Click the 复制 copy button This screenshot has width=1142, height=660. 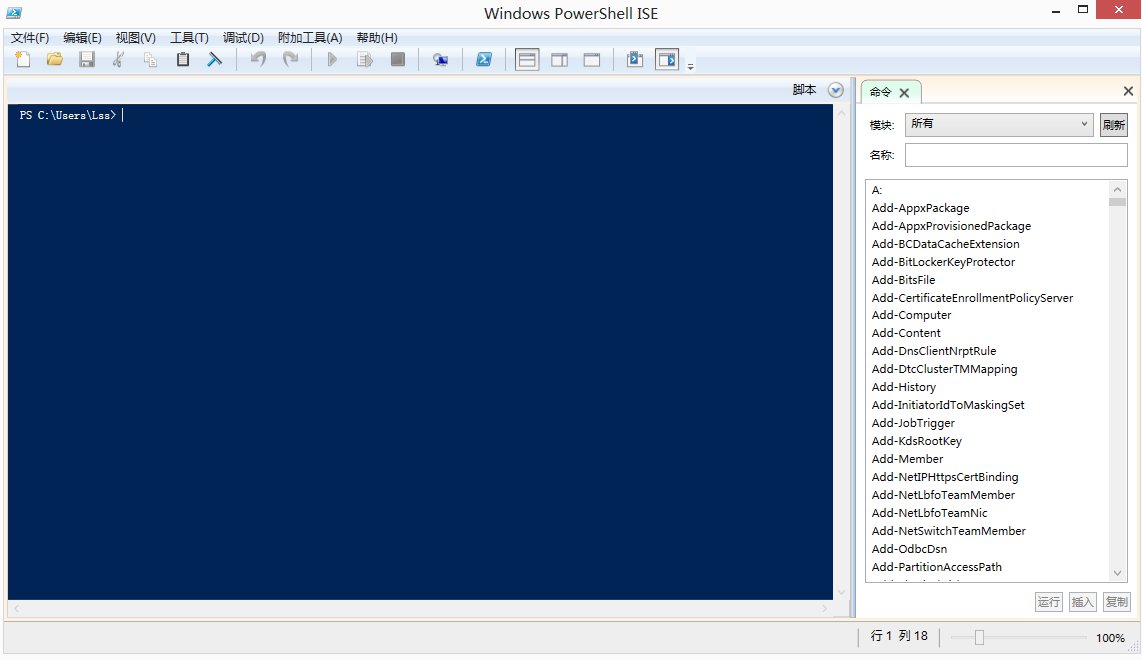pyautogui.click(x=1117, y=602)
